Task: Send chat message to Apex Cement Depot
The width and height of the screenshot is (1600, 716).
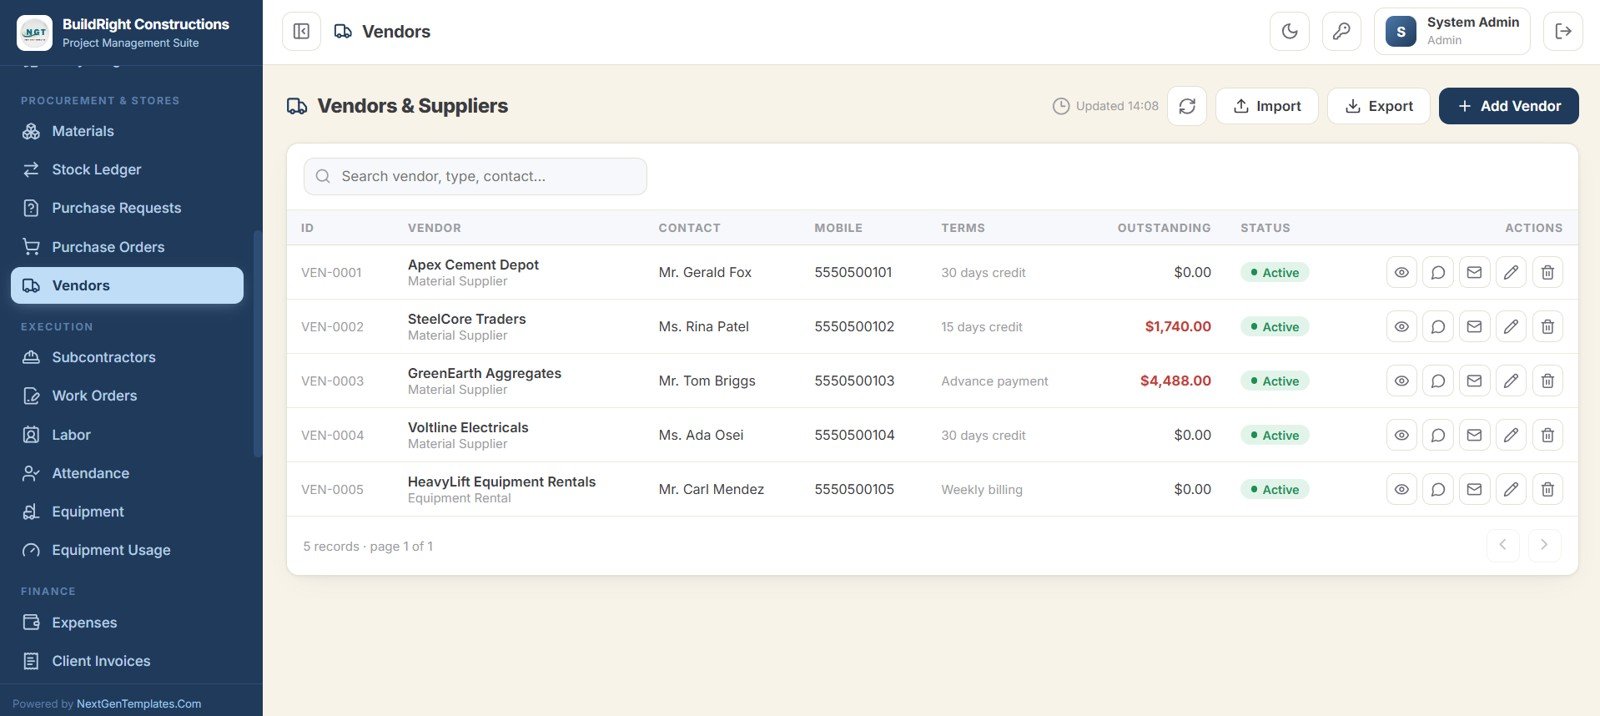Action: coord(1438,272)
